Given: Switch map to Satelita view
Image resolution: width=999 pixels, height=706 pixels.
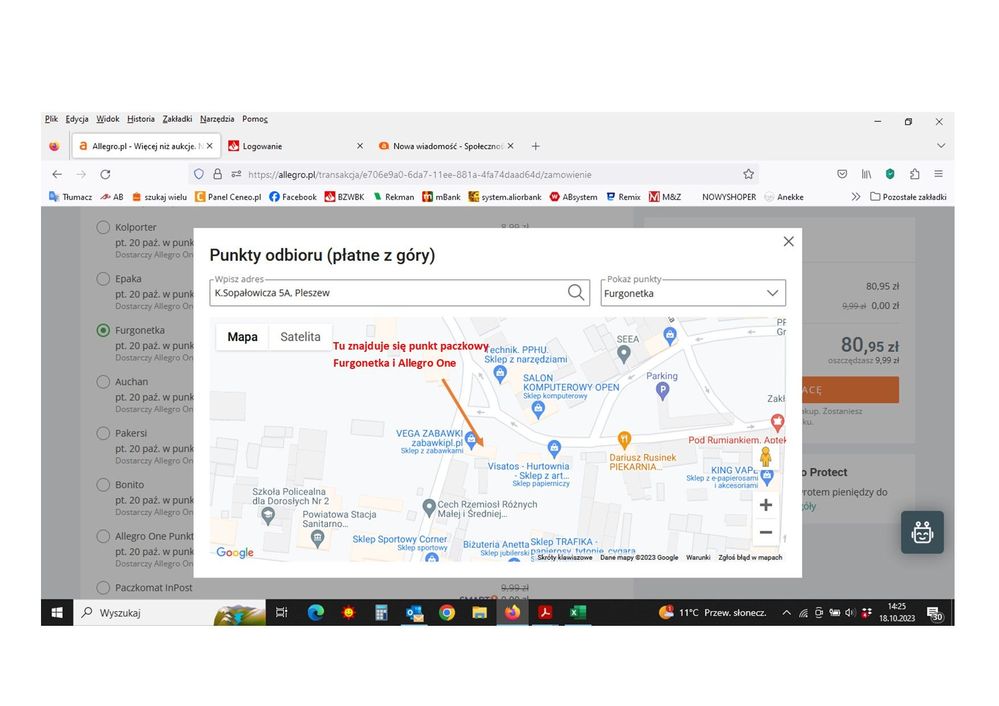Looking at the screenshot, I should click(x=300, y=336).
